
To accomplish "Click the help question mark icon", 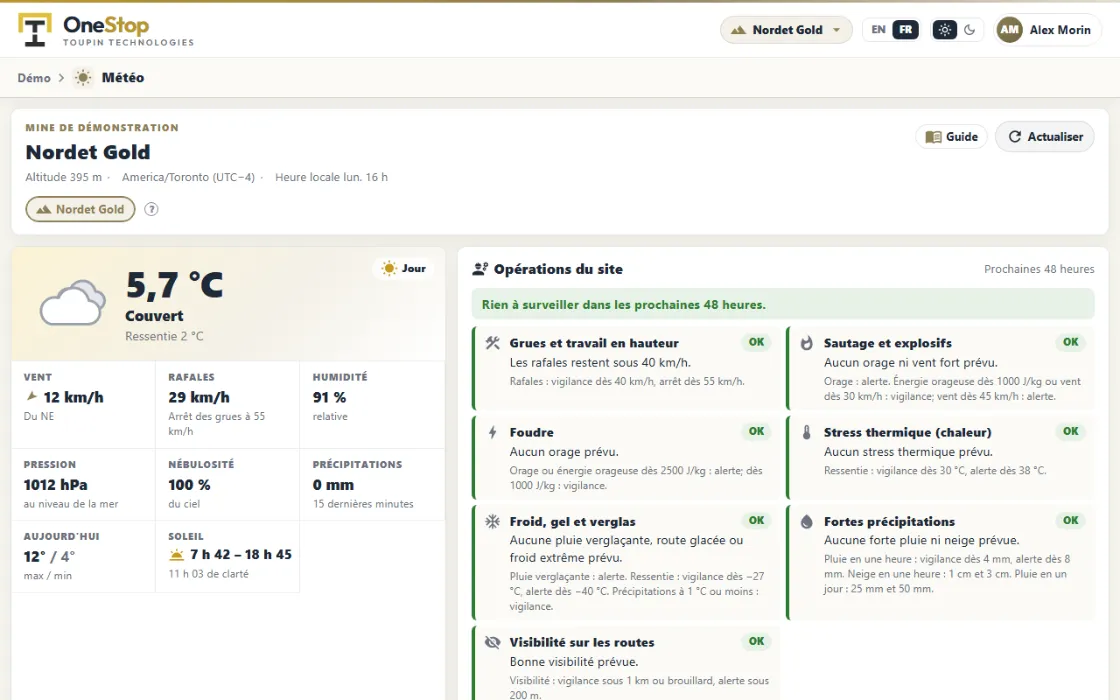I will point(151,209).
